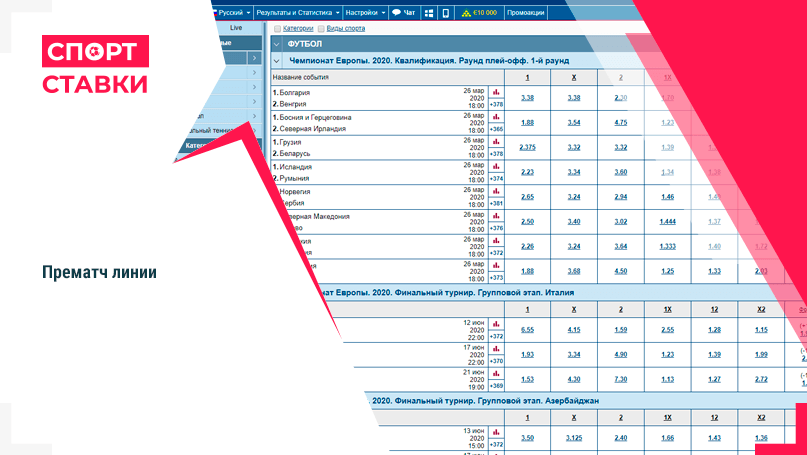
Task: Open +372 markets for 12 июн match
Action: [x=497, y=337]
